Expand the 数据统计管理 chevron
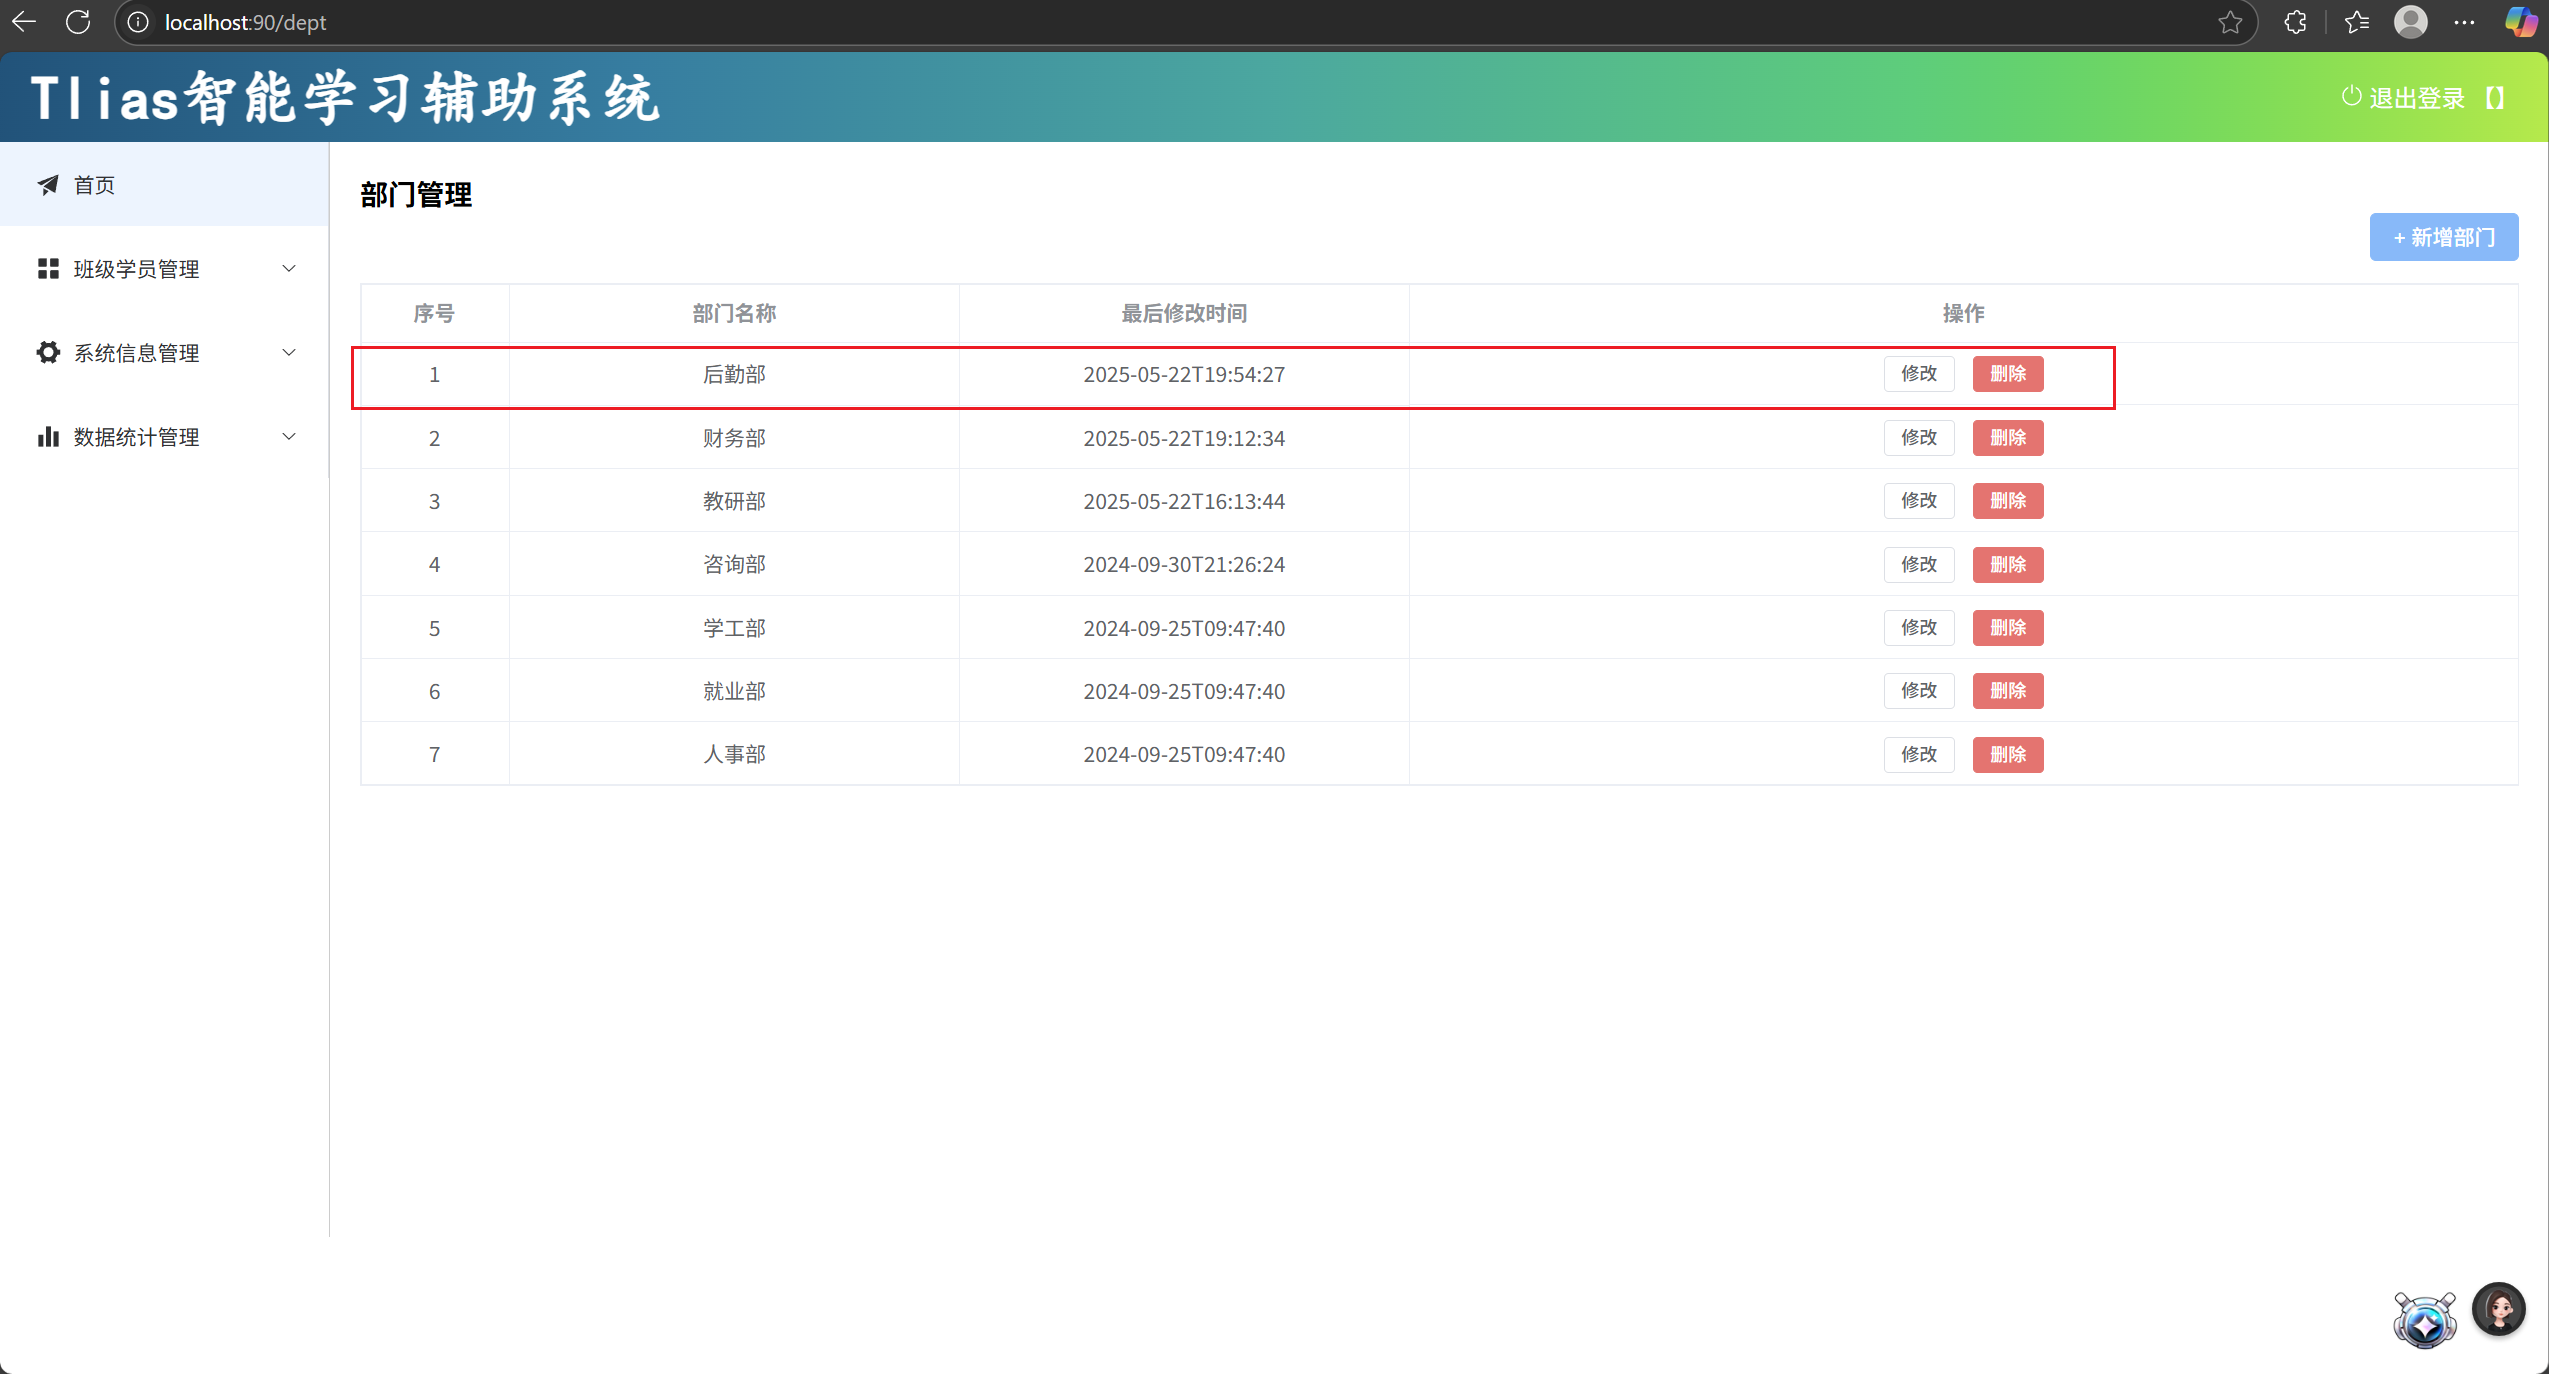 289,437
